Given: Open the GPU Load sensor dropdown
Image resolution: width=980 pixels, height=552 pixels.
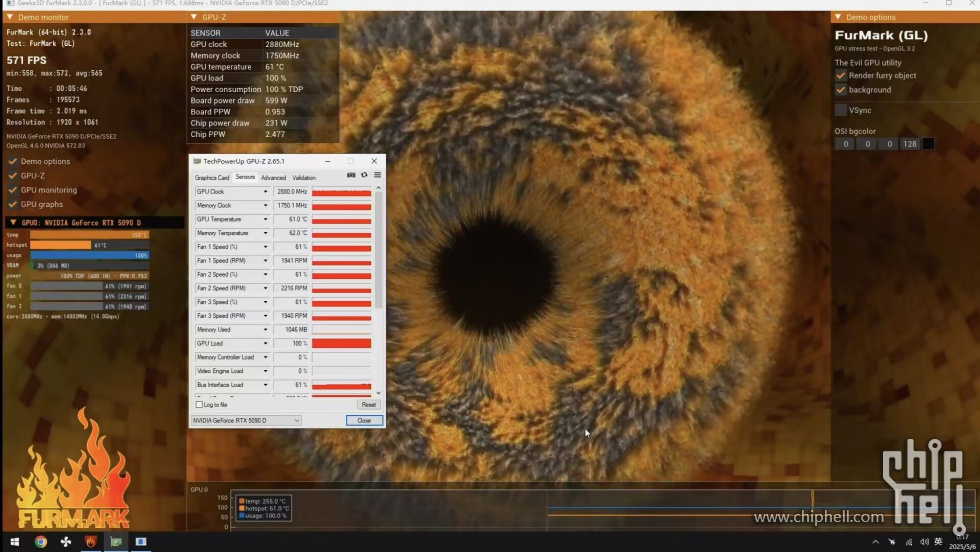Looking at the screenshot, I should pos(265,343).
